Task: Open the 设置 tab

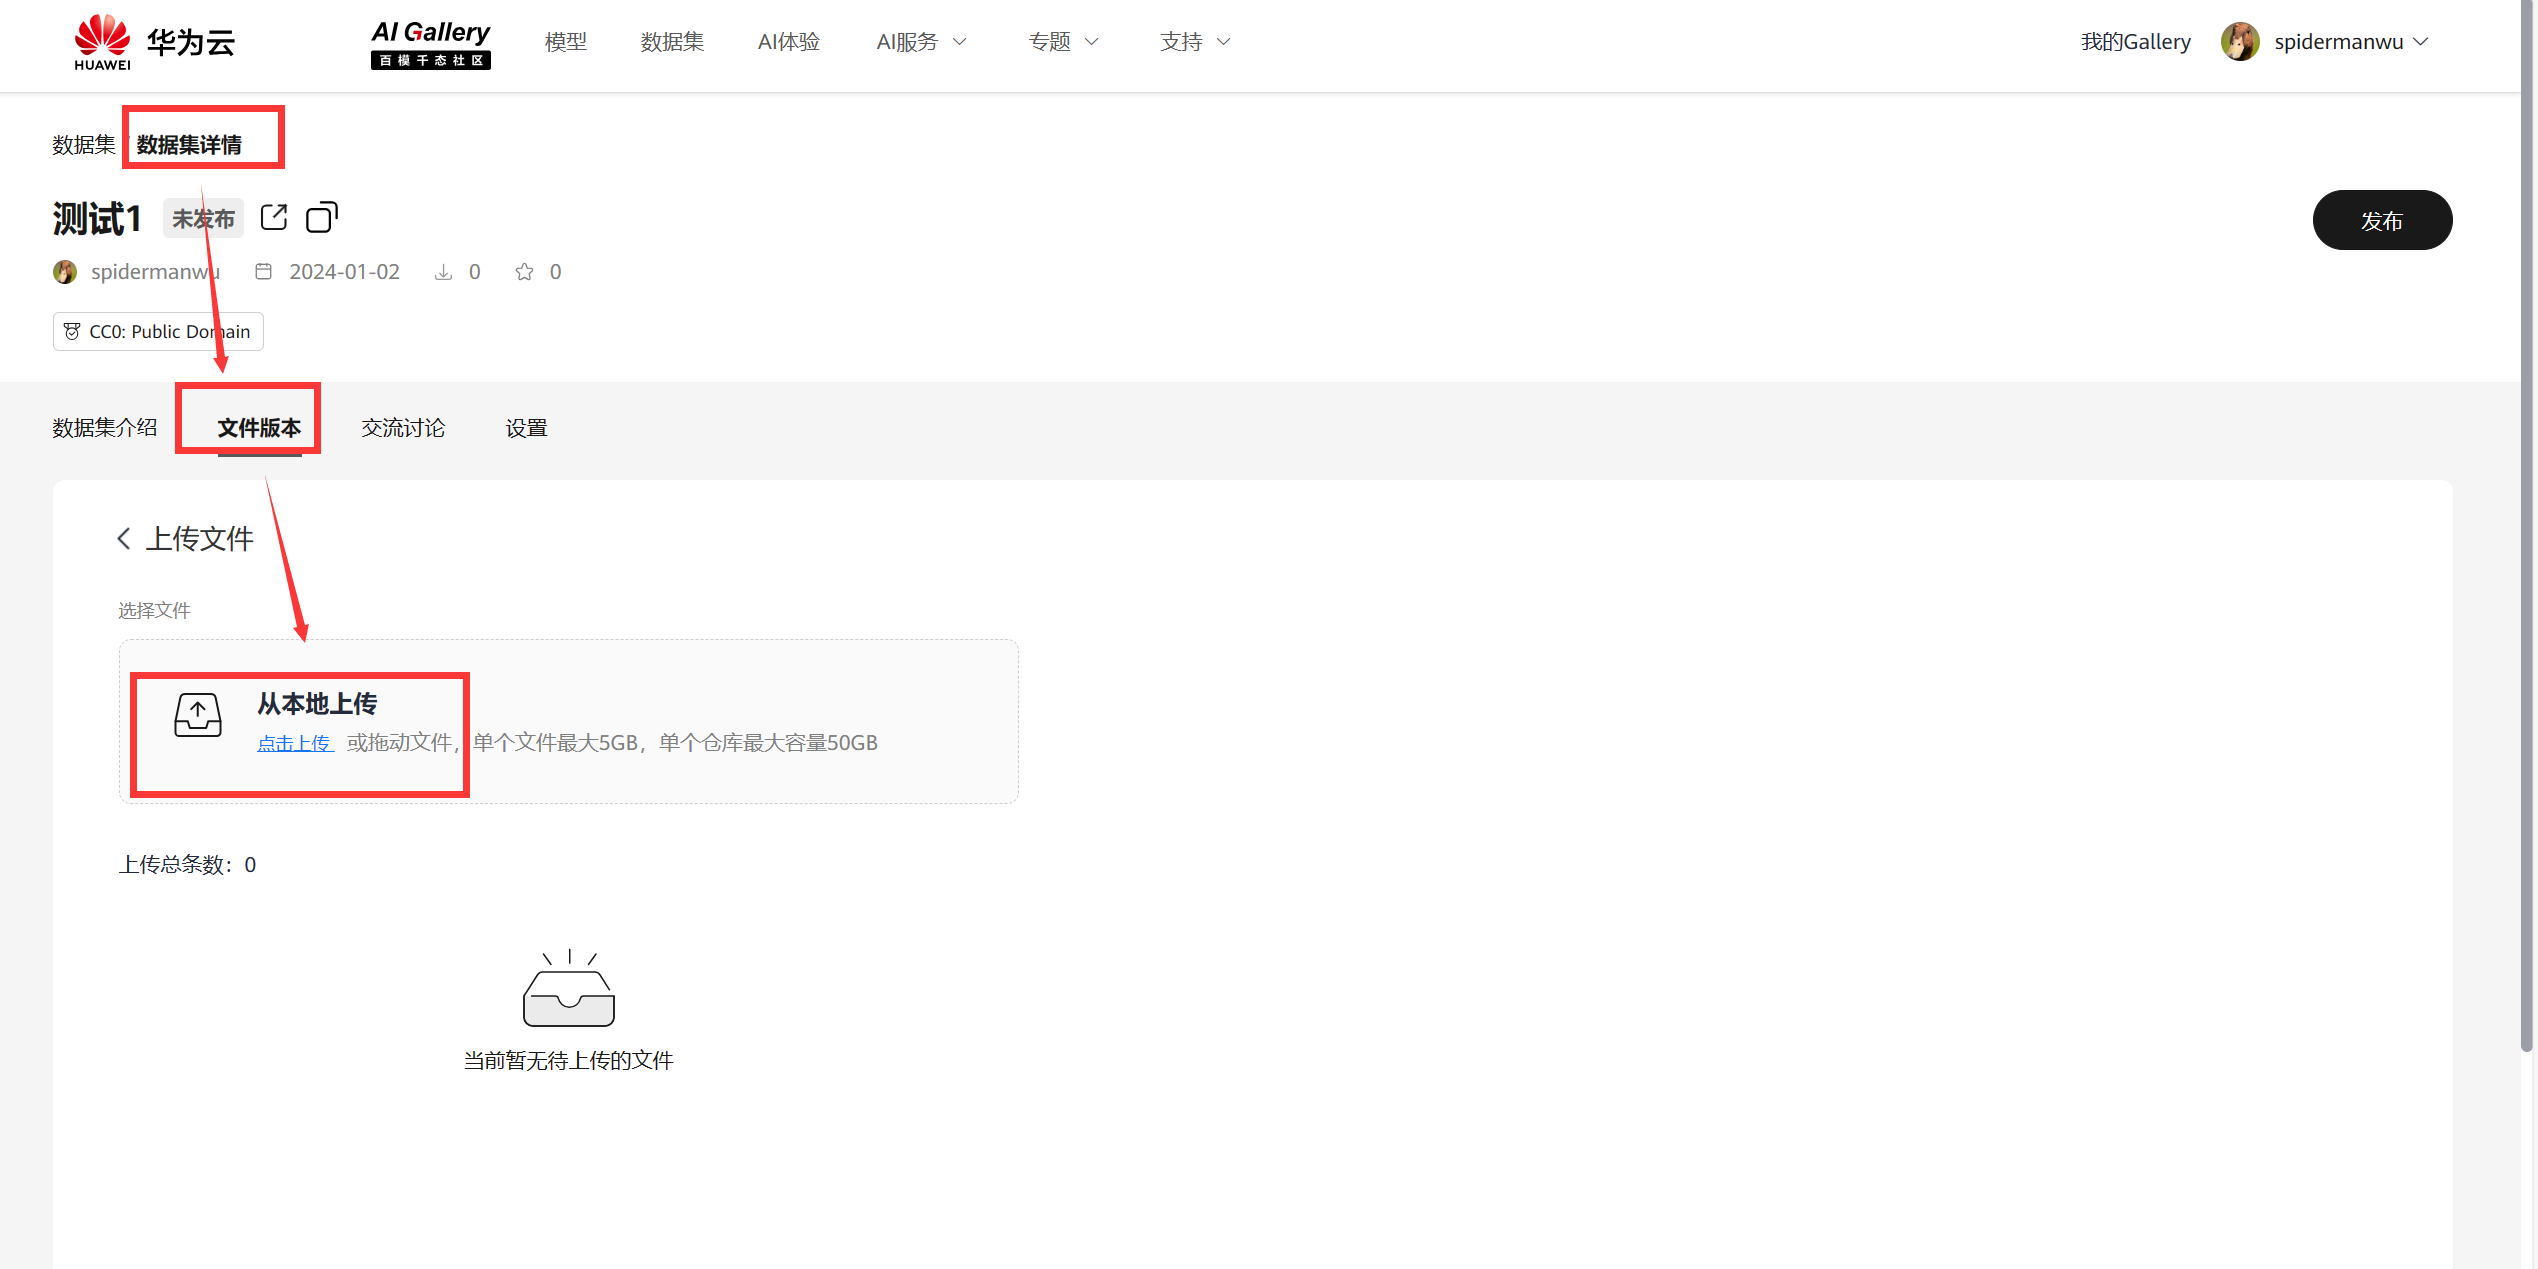Action: point(526,428)
